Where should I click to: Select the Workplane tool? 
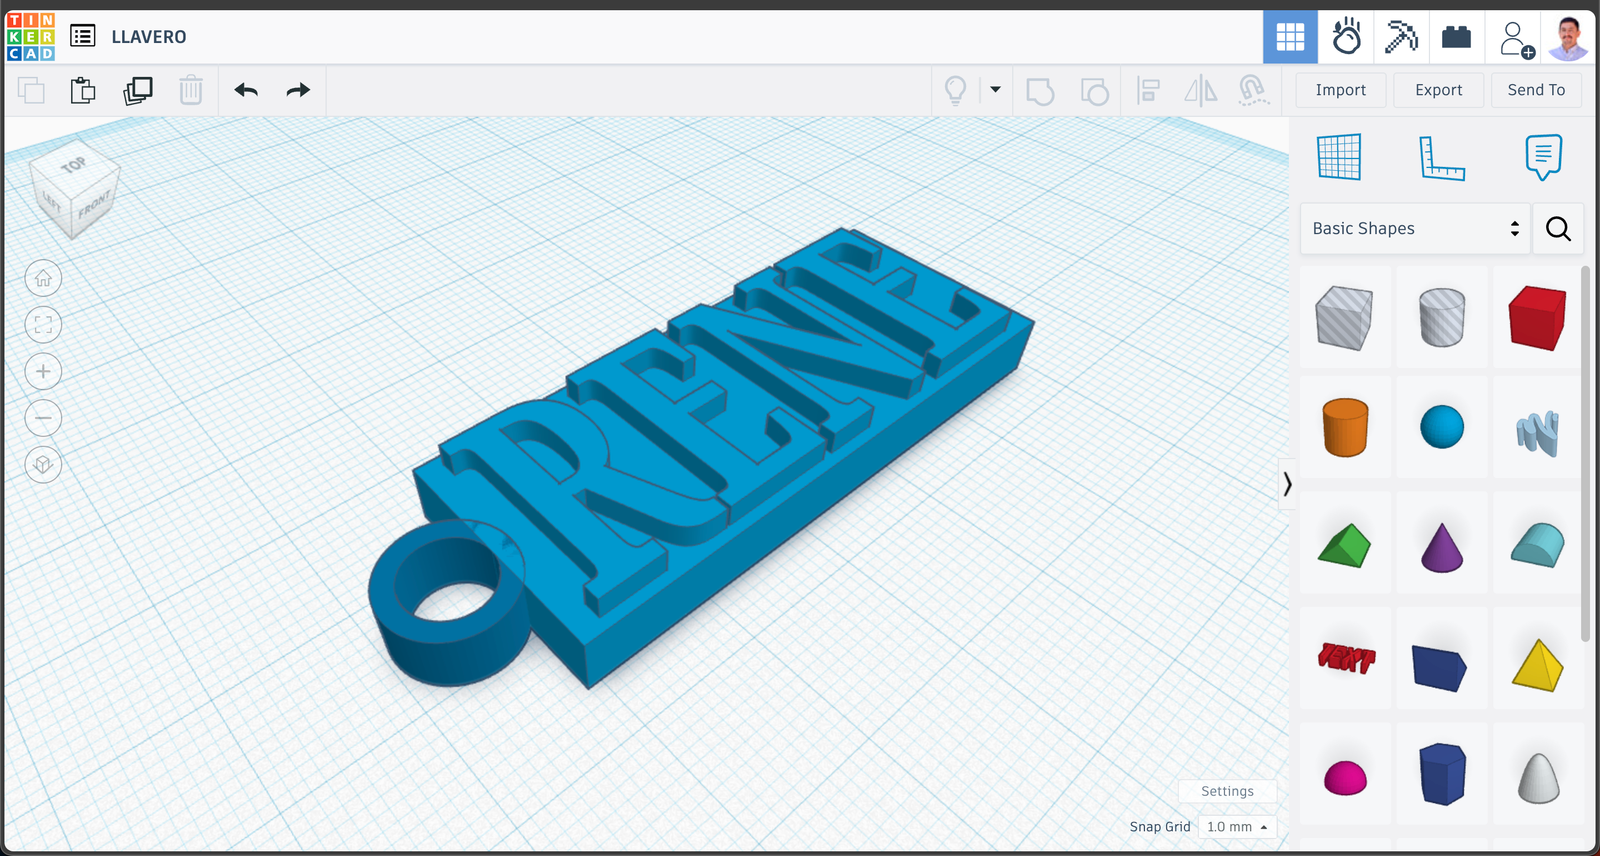click(x=1339, y=157)
